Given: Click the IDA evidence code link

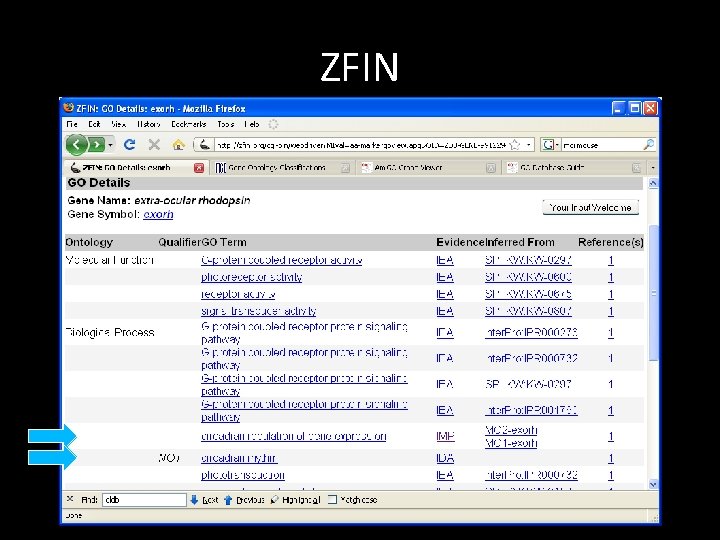Looking at the screenshot, I should pyautogui.click(x=445, y=458).
